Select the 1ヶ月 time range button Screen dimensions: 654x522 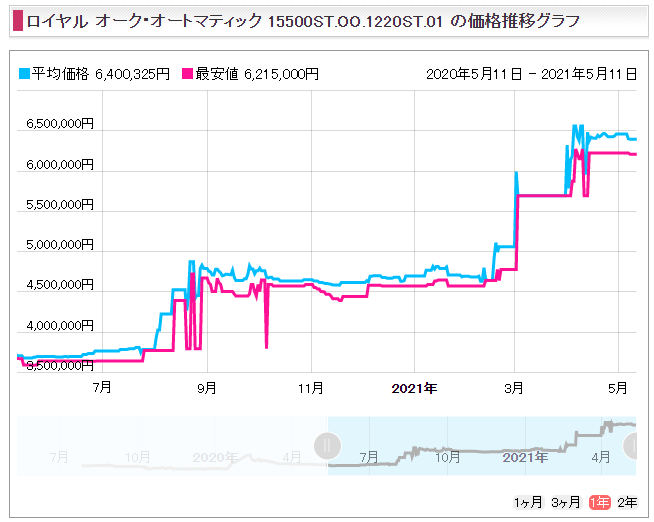528,502
